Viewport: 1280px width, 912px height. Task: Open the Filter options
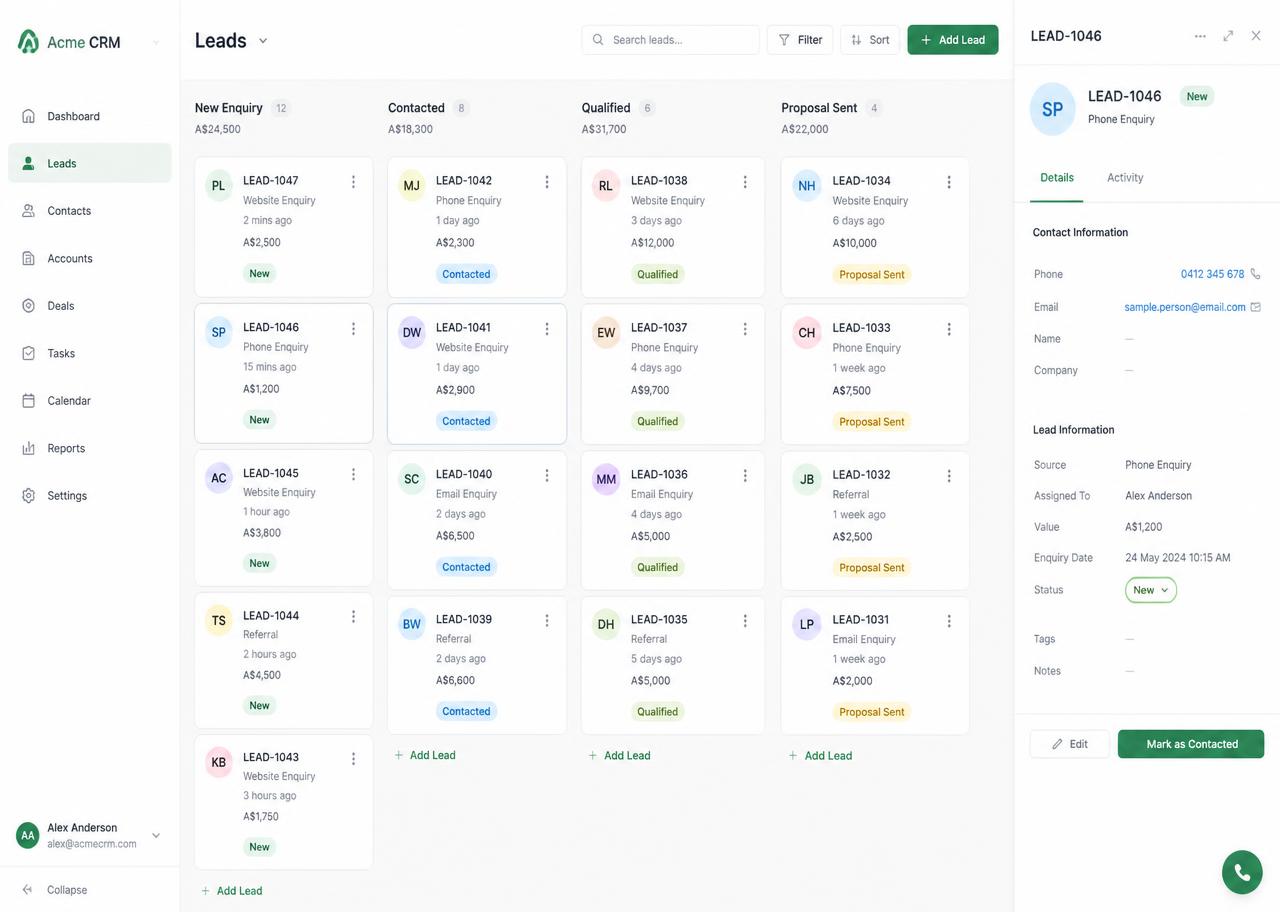point(800,40)
